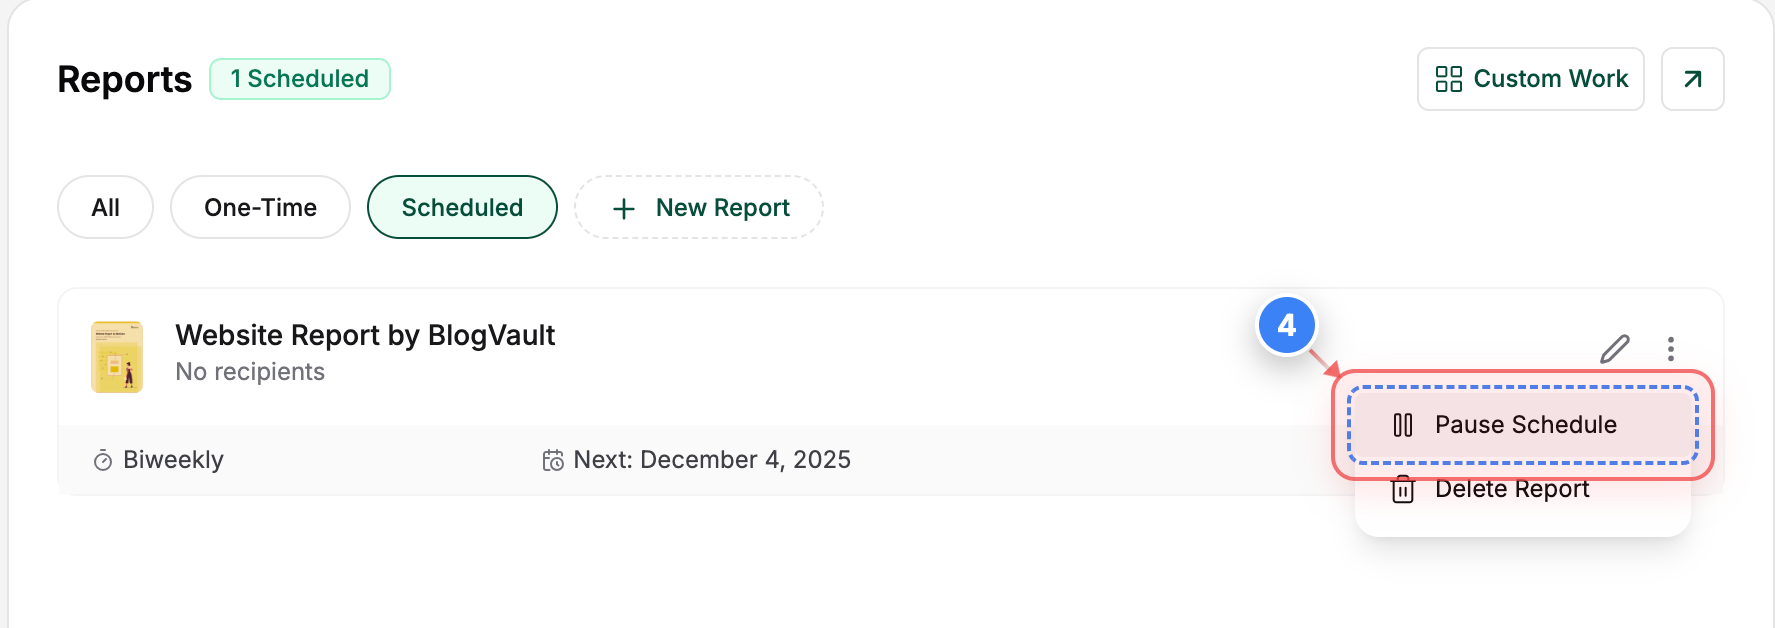Start a new report with New Report

(698, 207)
